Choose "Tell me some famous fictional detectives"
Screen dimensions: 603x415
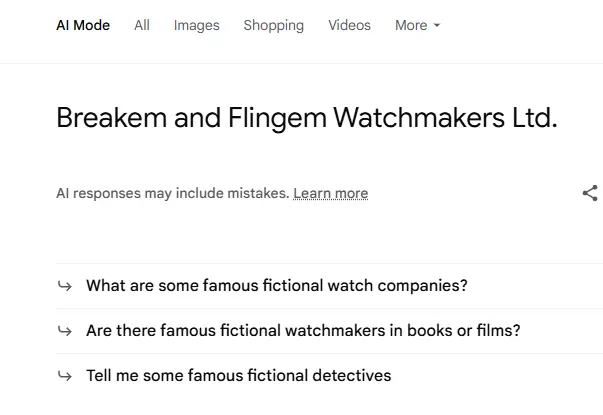click(238, 376)
